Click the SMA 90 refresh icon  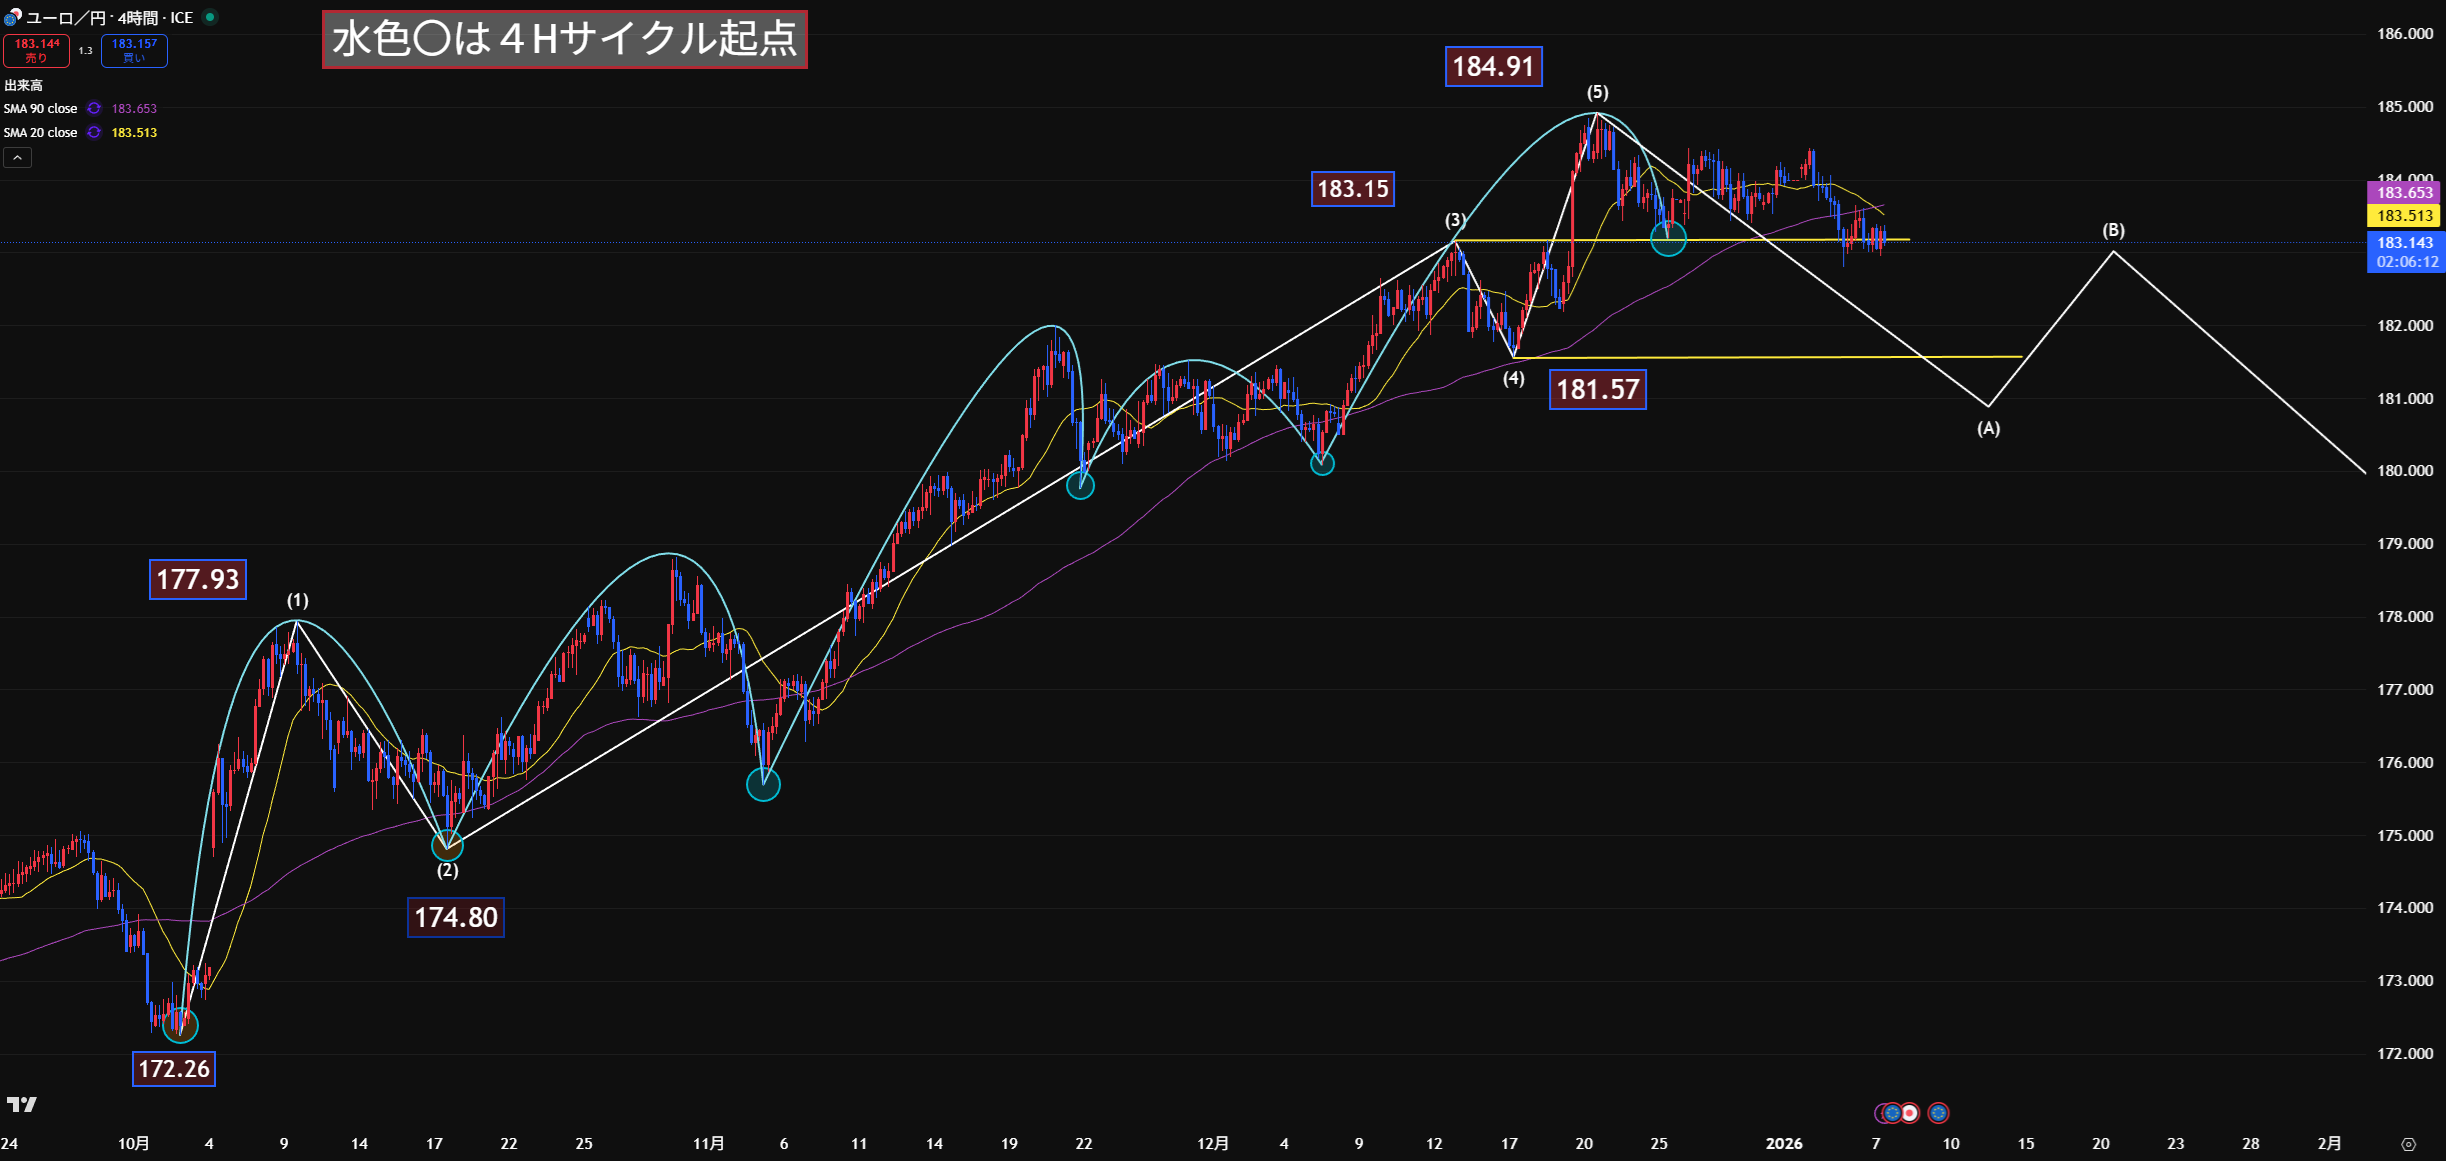coord(94,108)
